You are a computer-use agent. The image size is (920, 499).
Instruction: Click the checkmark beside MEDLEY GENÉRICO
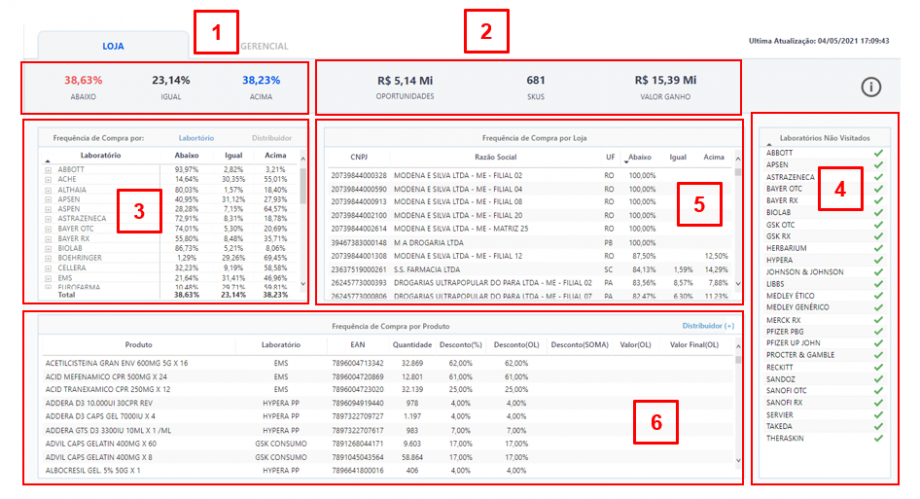(877, 308)
